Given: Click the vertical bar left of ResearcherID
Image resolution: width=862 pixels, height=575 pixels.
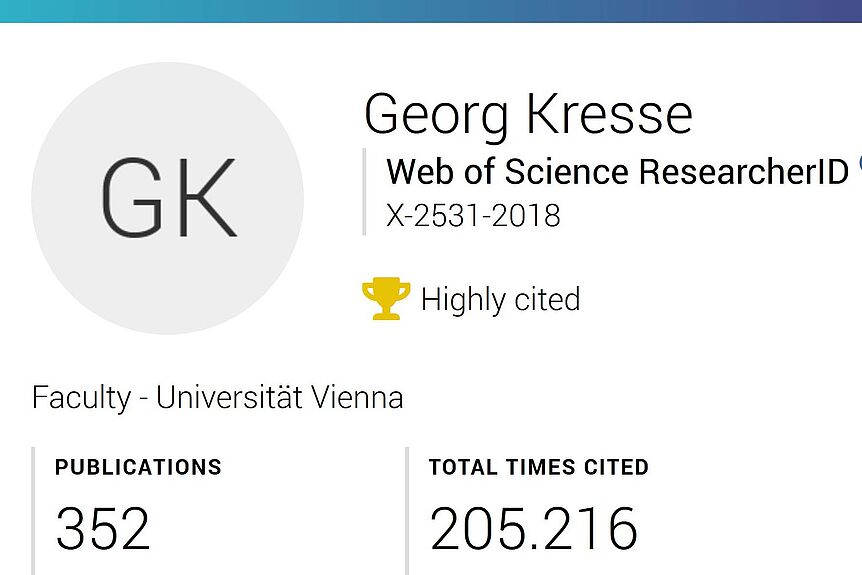Looking at the screenshot, I should 364,192.
